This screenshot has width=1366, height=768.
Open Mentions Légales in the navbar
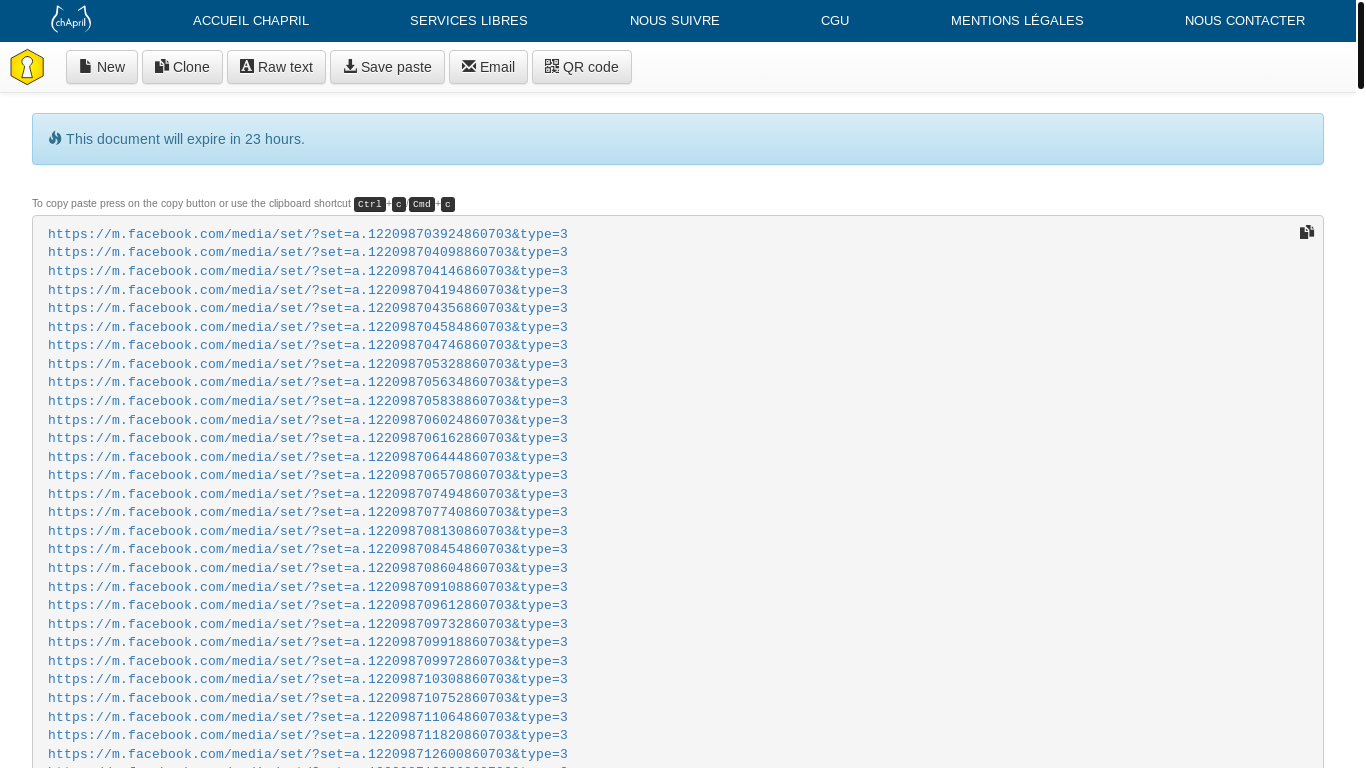pos(1017,20)
